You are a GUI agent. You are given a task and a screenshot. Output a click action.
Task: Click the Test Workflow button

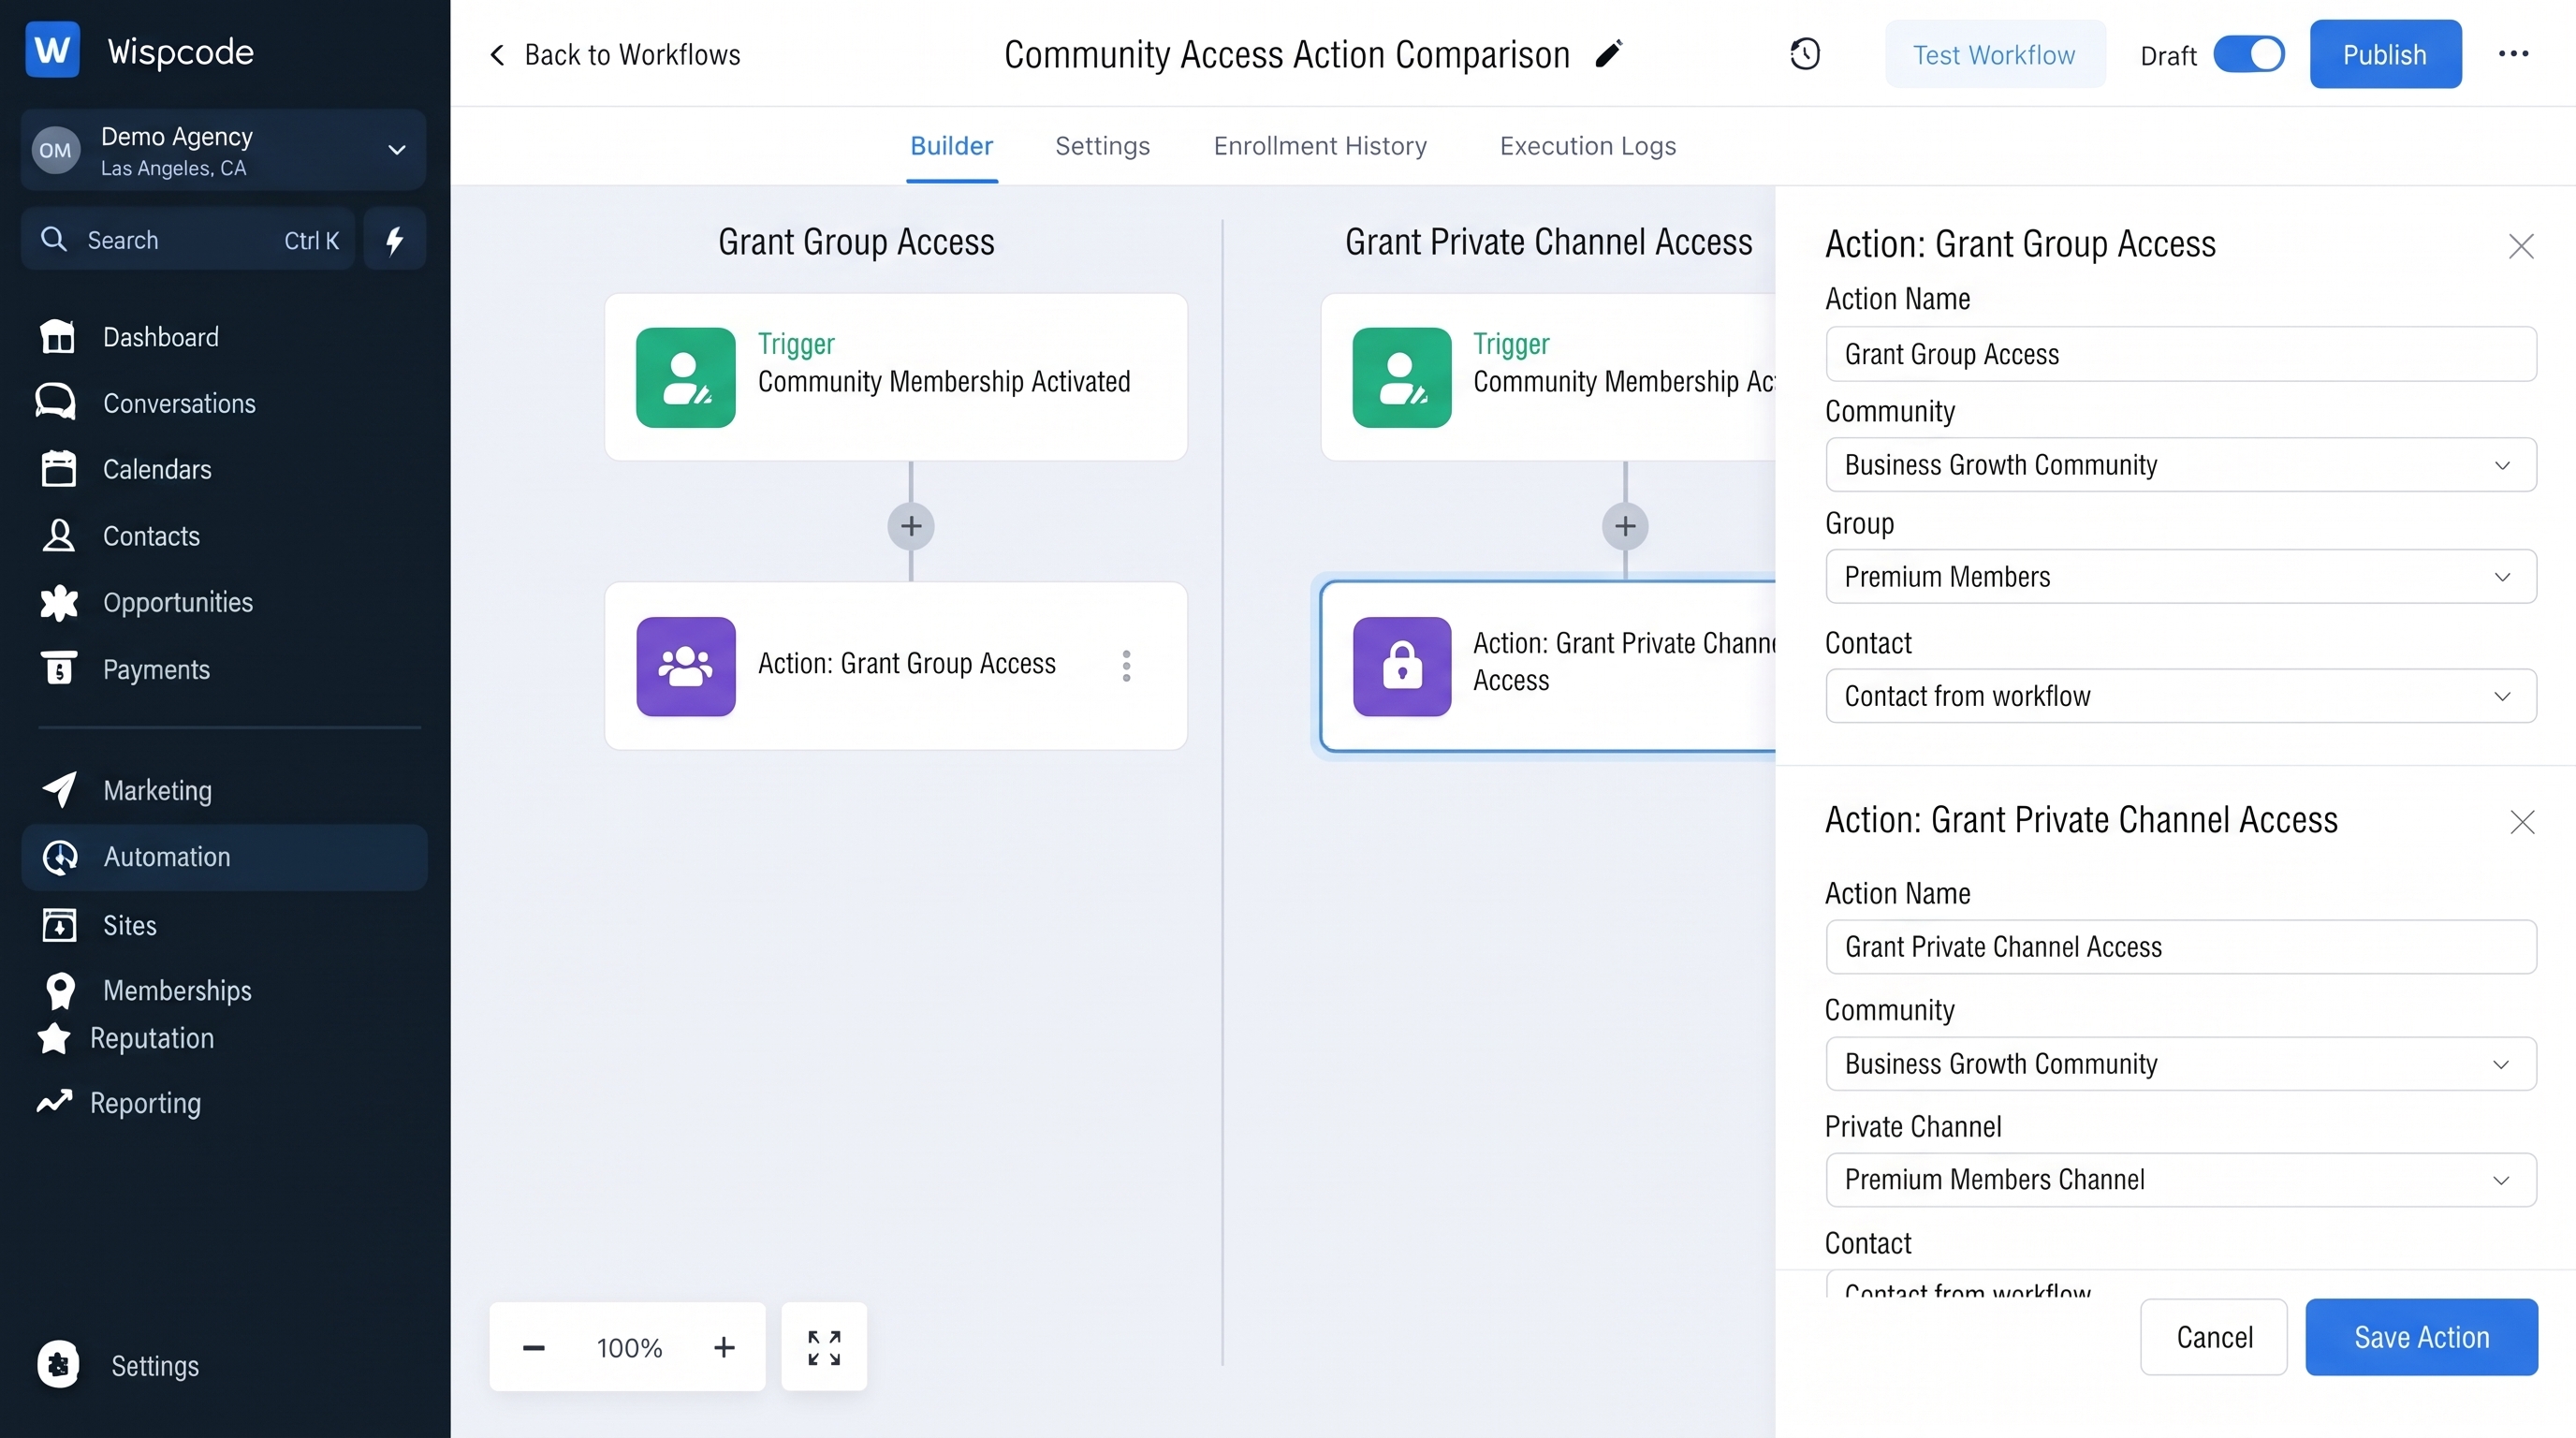click(x=1994, y=54)
